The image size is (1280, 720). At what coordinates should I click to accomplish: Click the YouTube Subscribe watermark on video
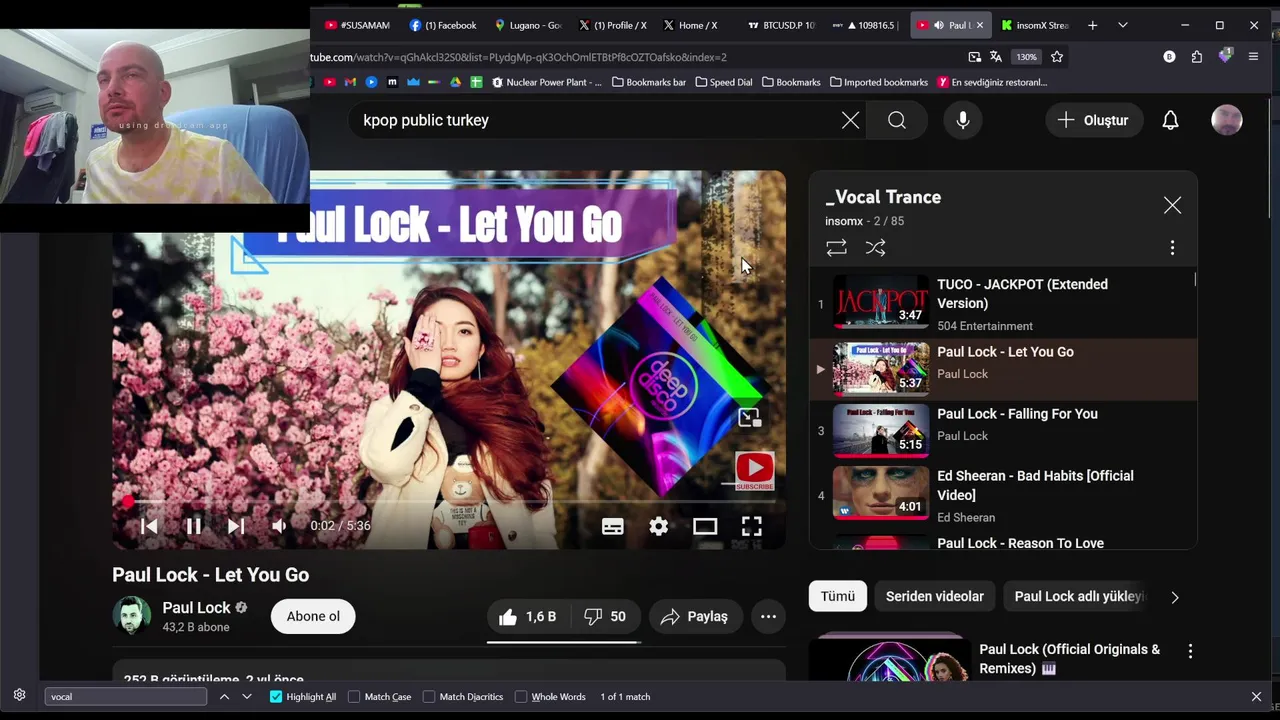pos(754,471)
